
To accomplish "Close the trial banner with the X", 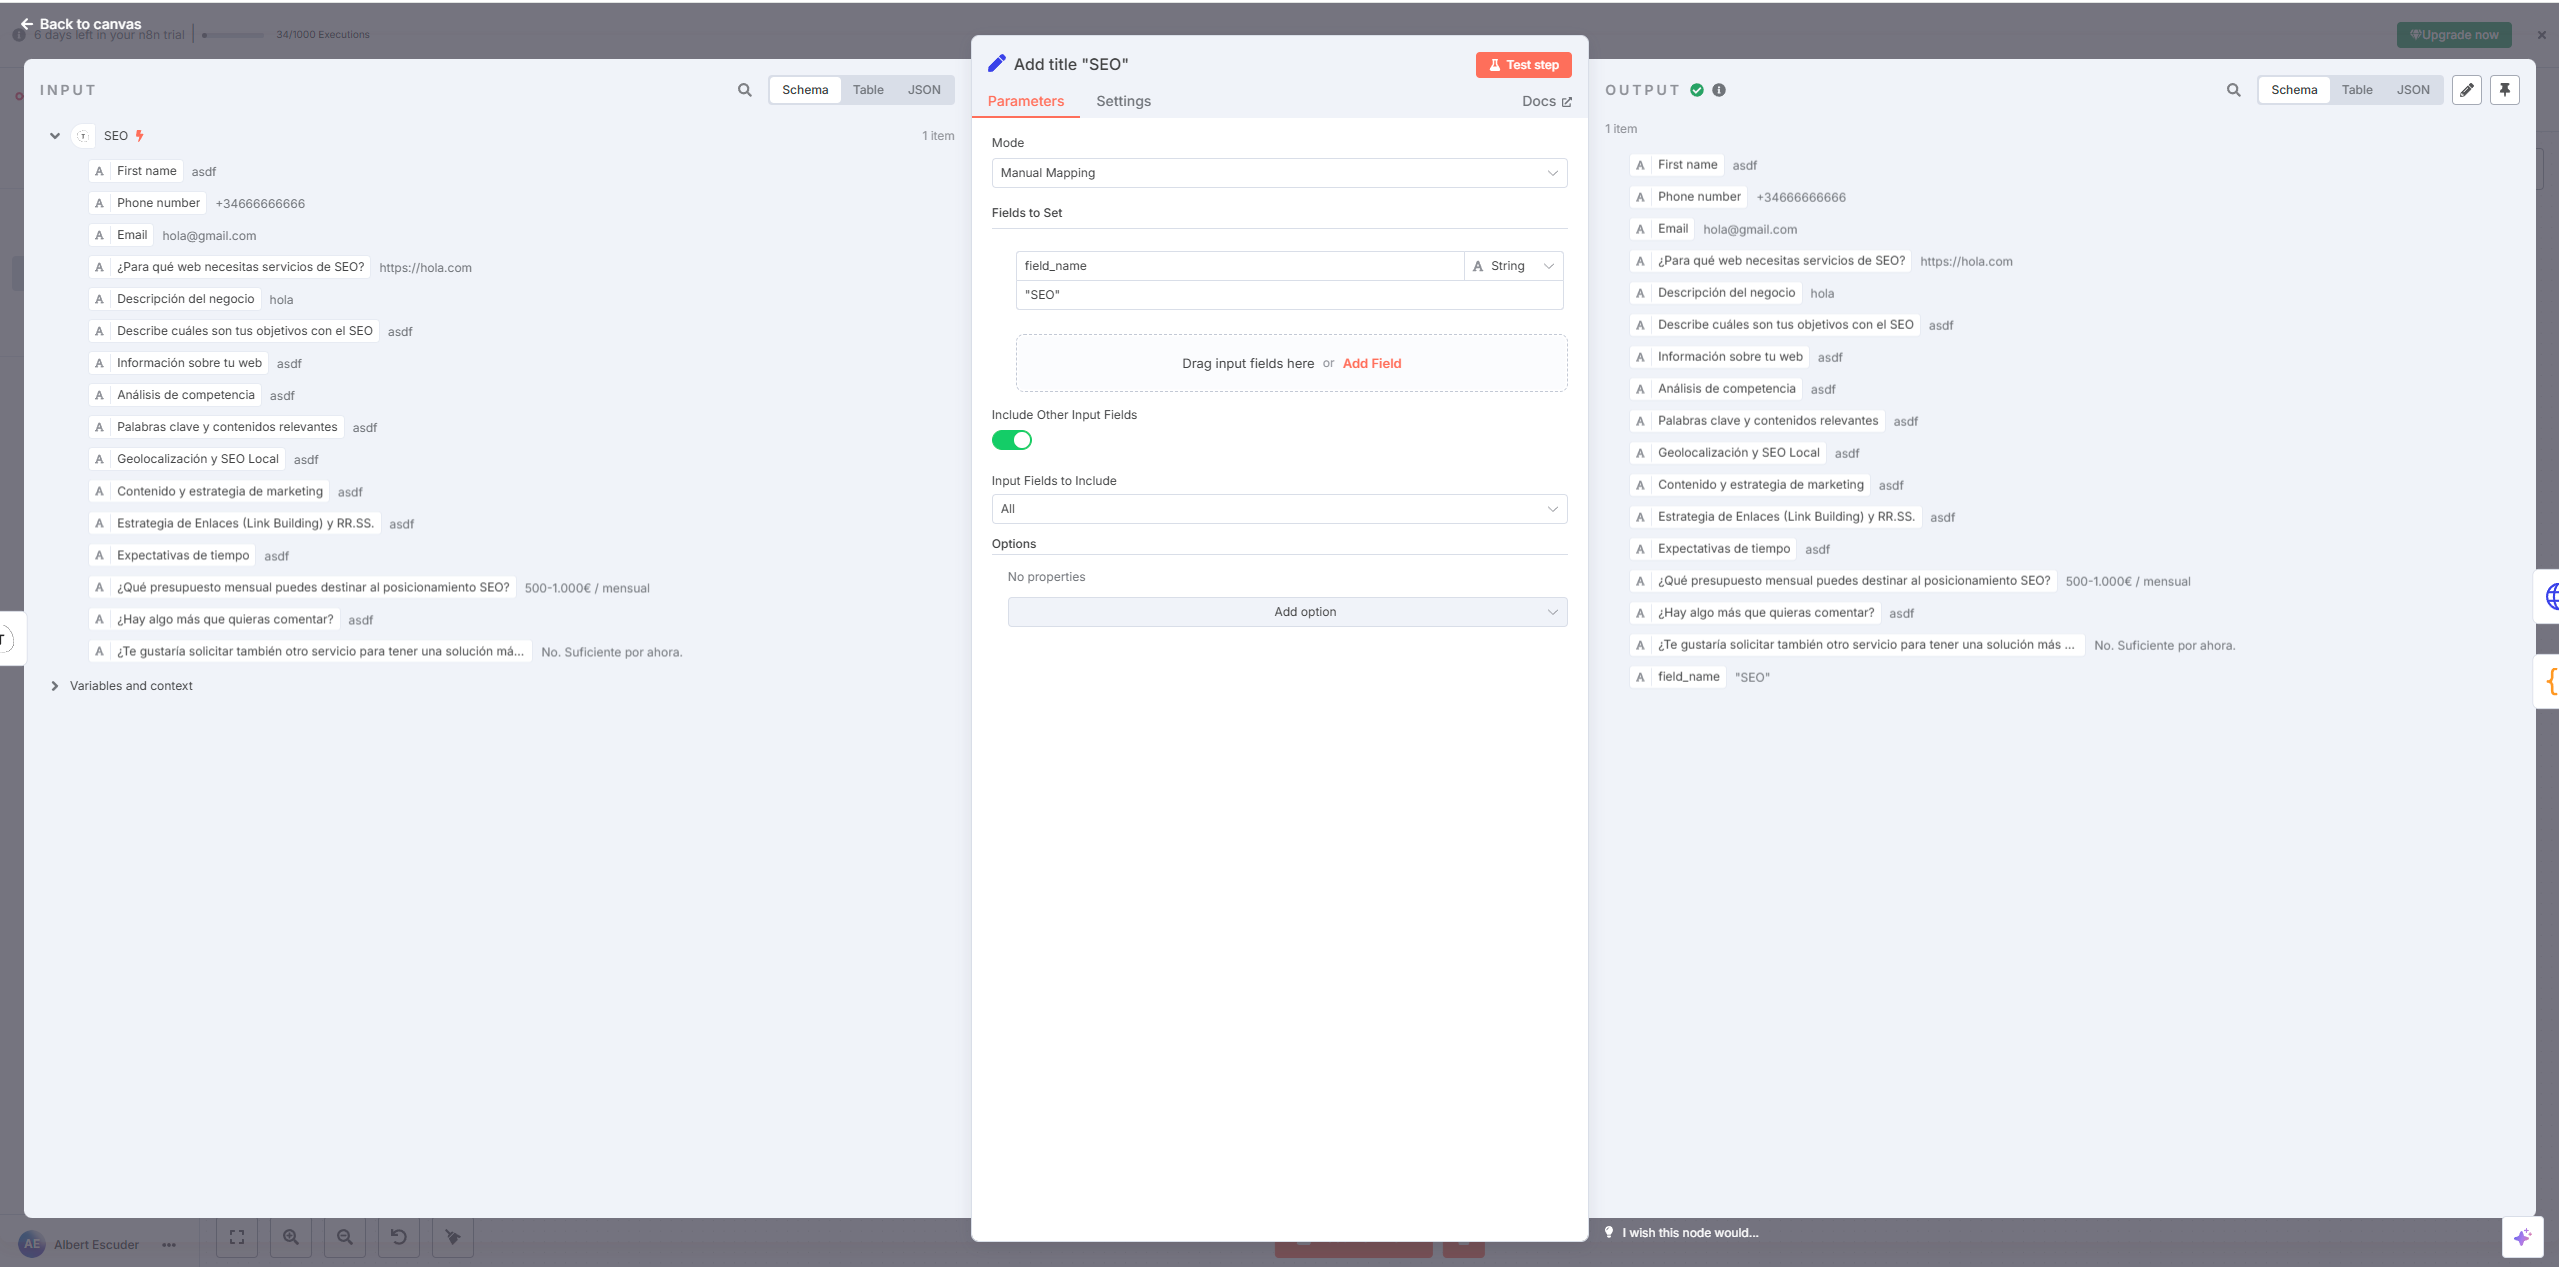I will click(2542, 35).
